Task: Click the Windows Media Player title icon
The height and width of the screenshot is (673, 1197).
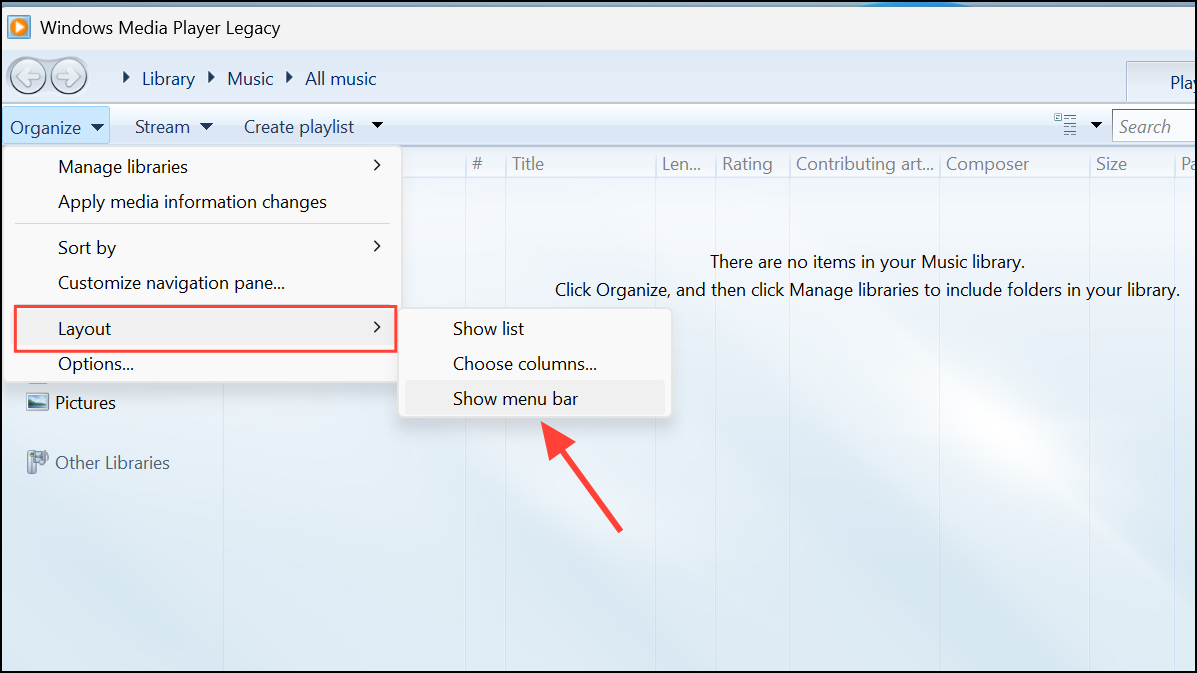Action: (x=19, y=27)
